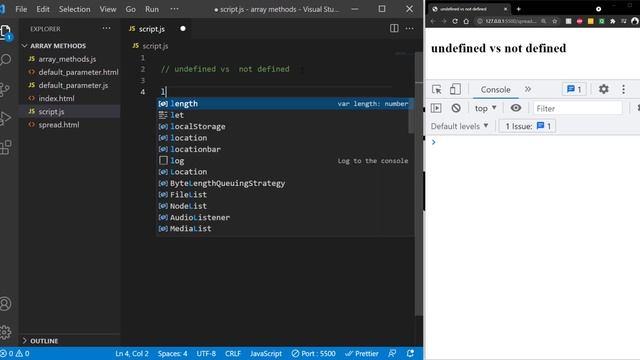Switch to the Console tab in DevTools

pyautogui.click(x=495, y=89)
